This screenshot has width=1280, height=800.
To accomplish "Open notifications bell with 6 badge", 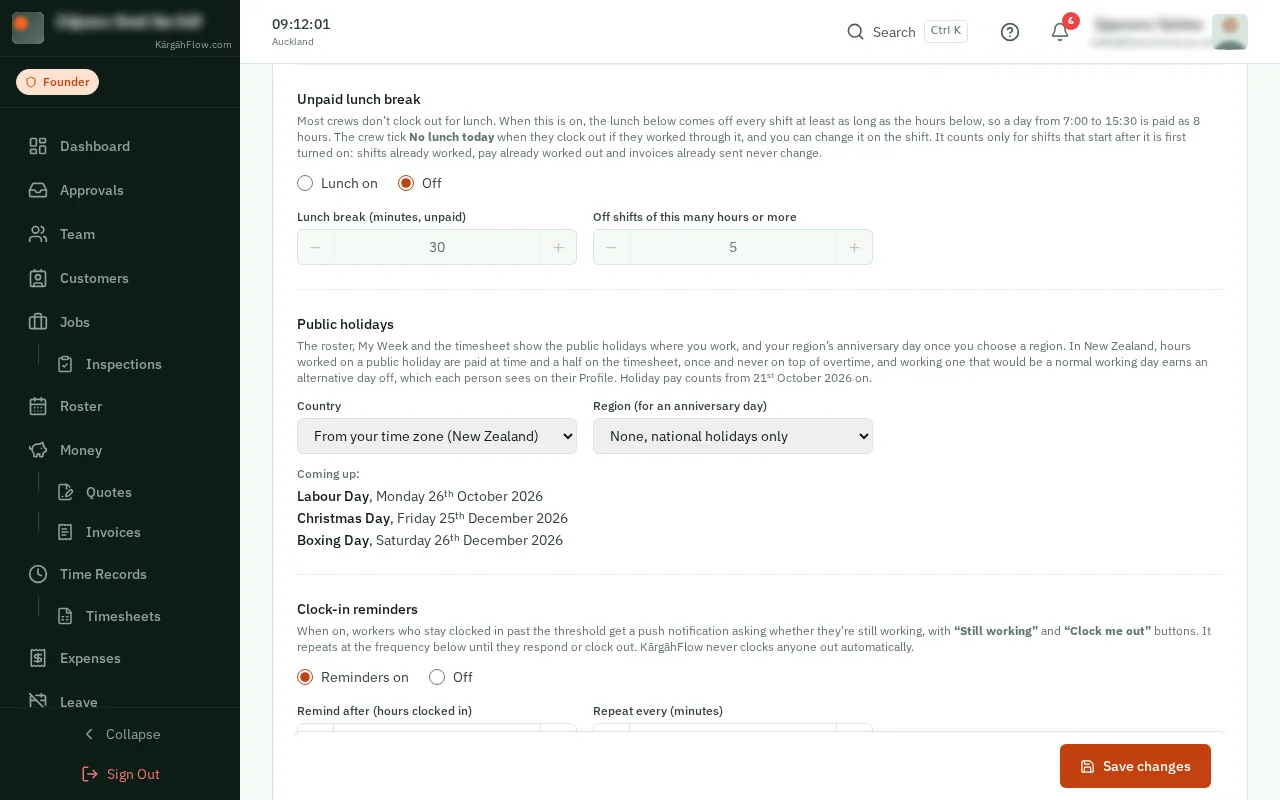I will (x=1060, y=32).
